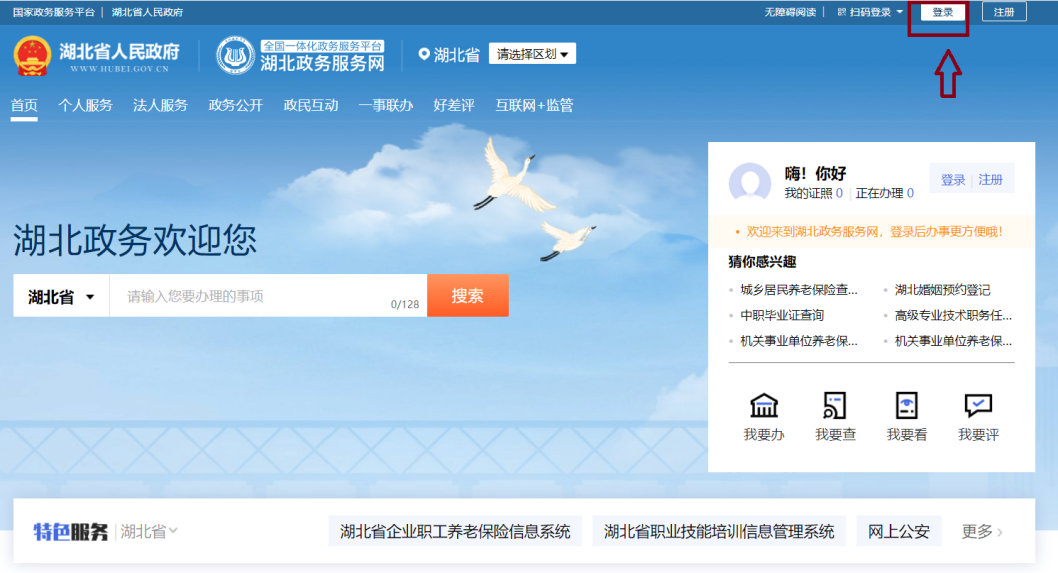Open the 我要查 document search icon
This screenshot has height=573, width=1058.
(x=835, y=406)
